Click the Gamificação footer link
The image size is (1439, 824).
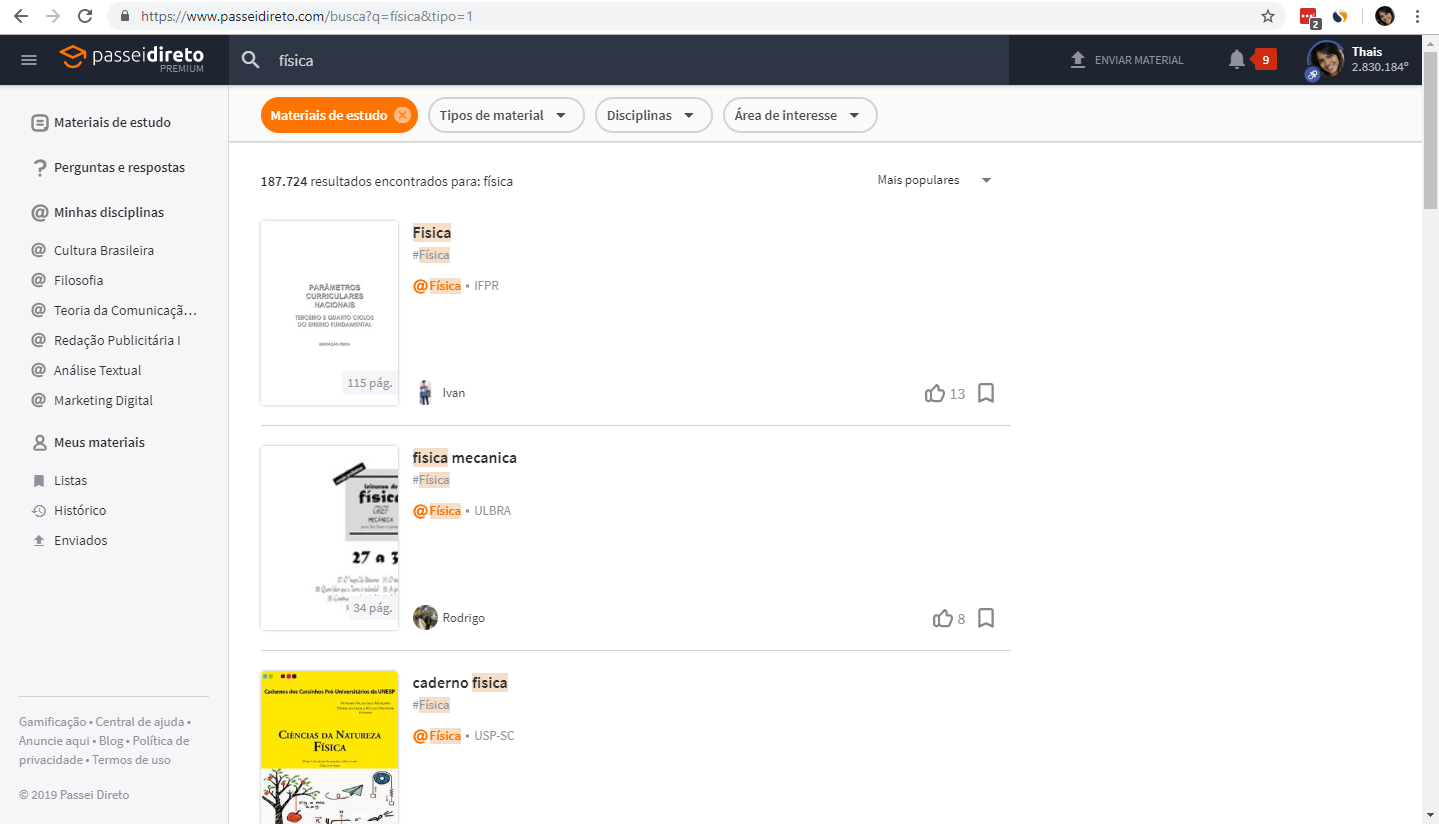coord(52,722)
